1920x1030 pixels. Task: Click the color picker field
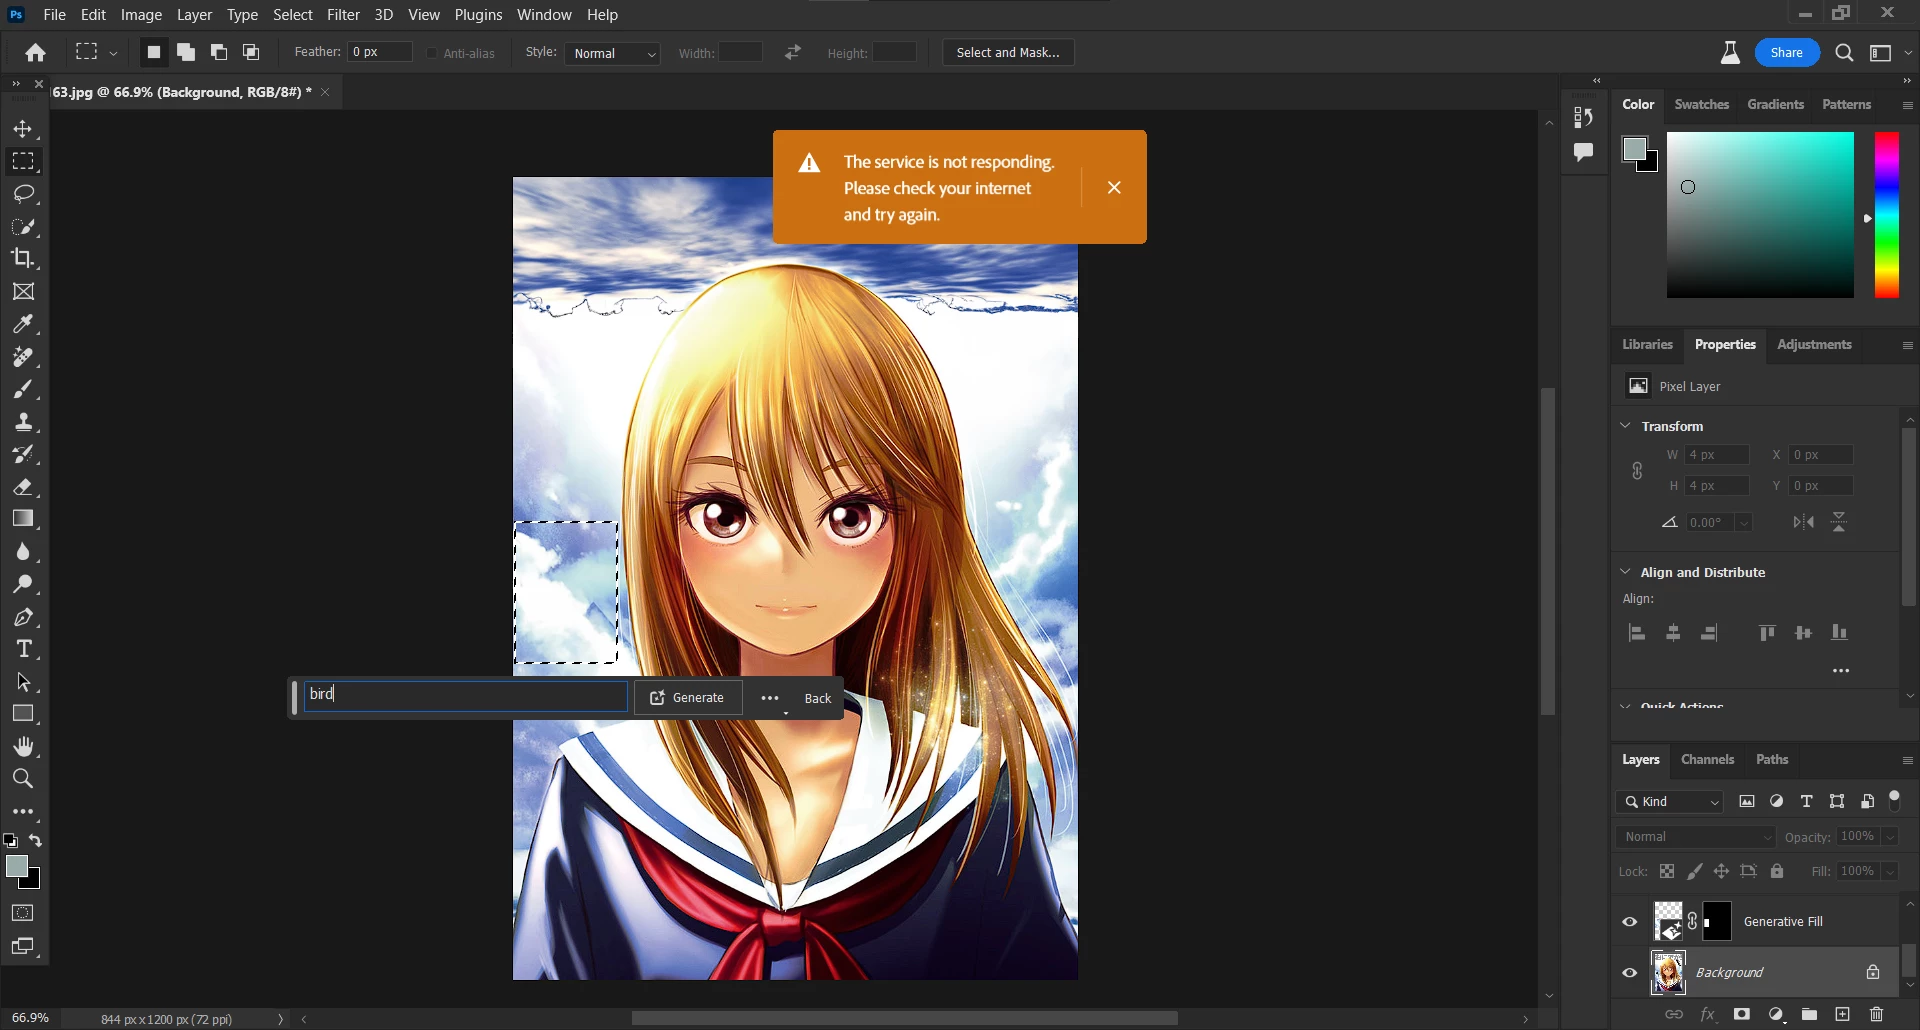[x=1760, y=215]
